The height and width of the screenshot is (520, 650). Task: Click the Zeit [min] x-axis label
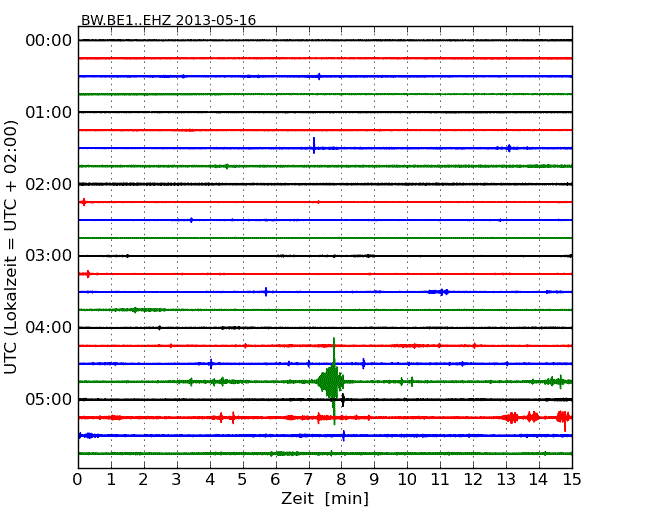[x=325, y=498]
